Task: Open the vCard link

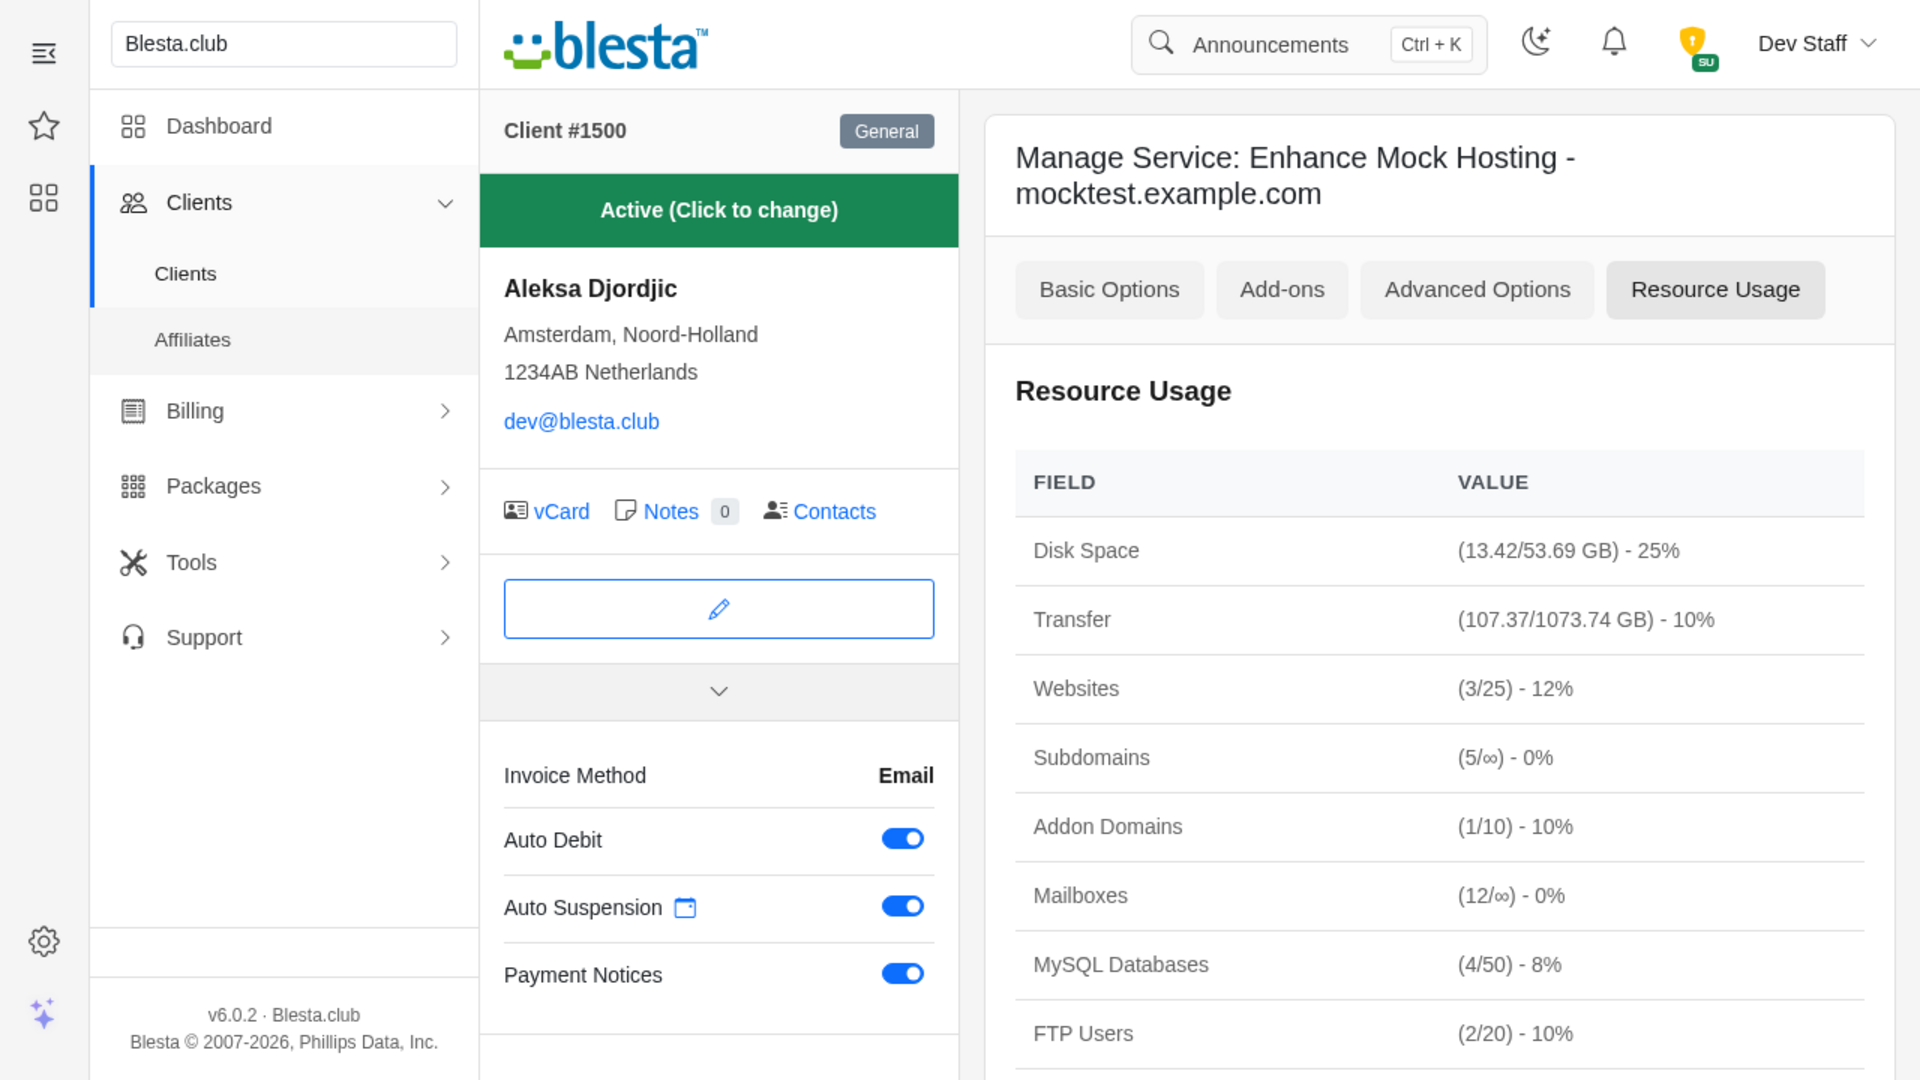Action: click(x=561, y=512)
